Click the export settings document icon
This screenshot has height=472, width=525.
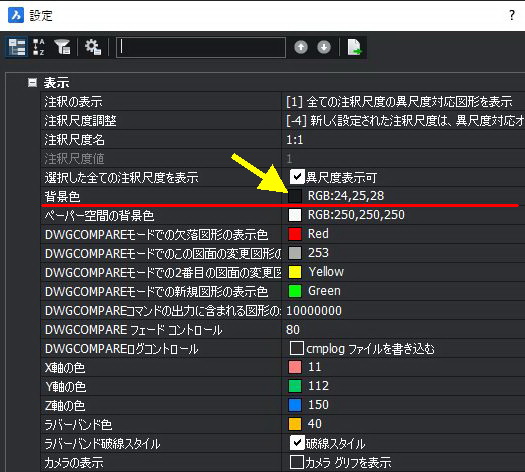[x=354, y=47]
